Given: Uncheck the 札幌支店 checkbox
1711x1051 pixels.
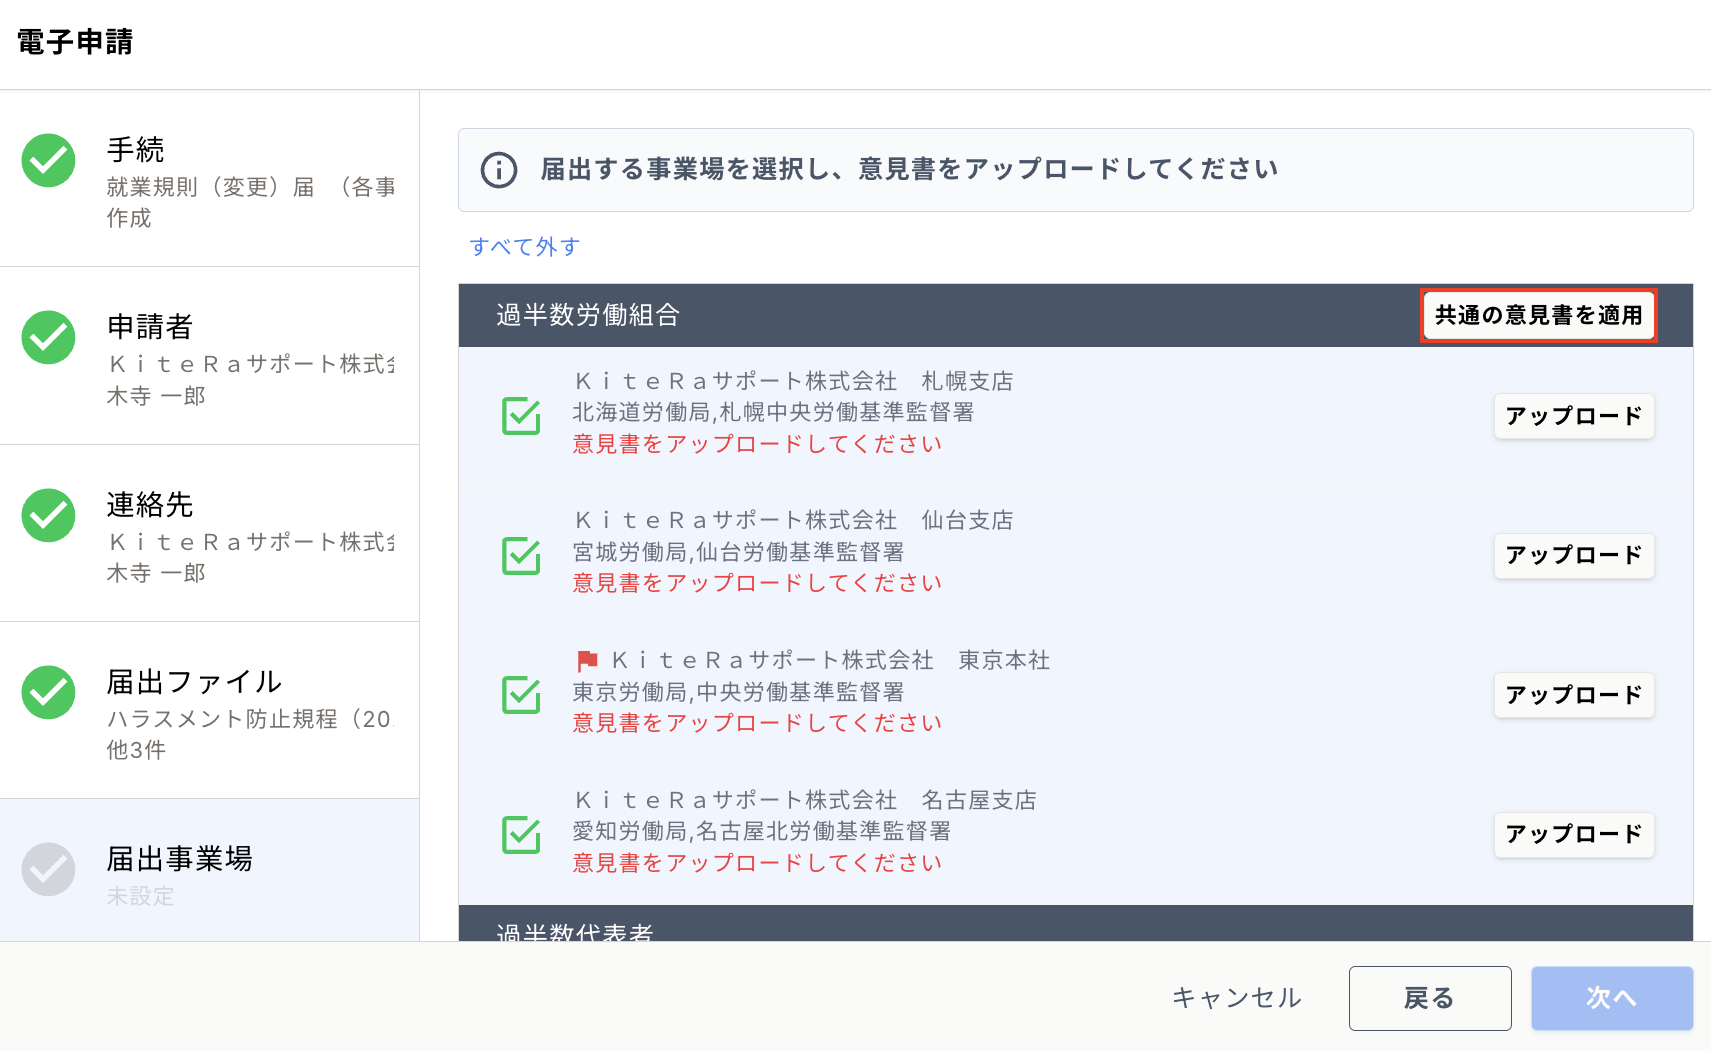Looking at the screenshot, I should click(x=521, y=416).
